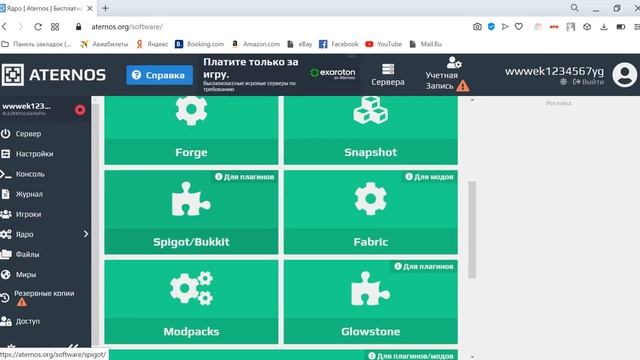
Task: Click the Для плагинов info badge on Glowstone
Action: click(x=424, y=267)
